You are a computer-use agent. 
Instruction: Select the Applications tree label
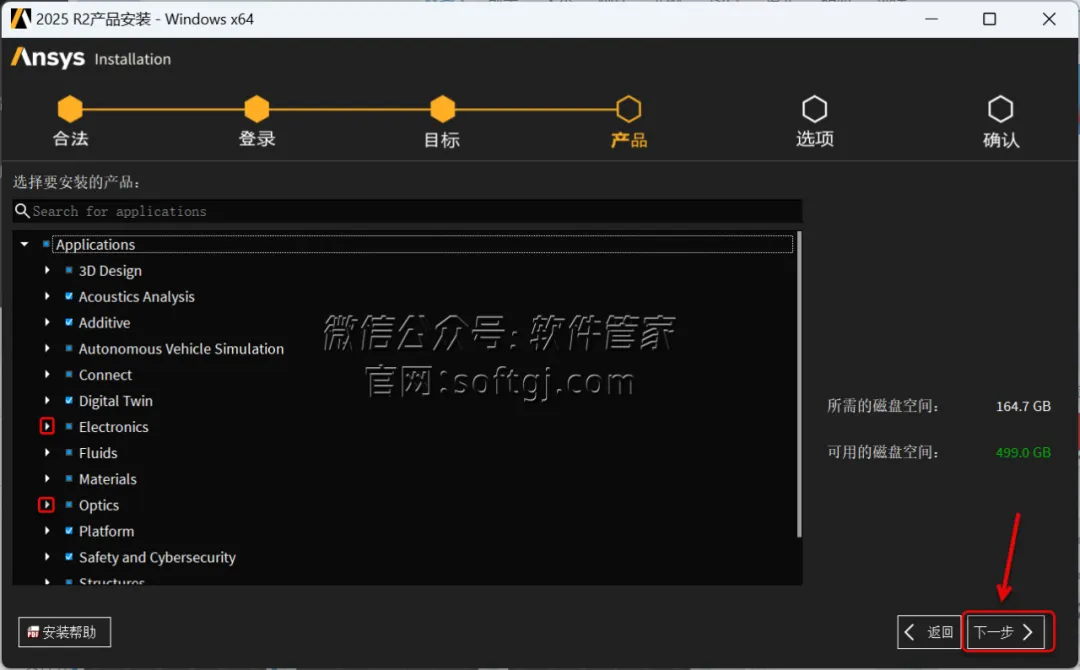pyautogui.click(x=95, y=244)
